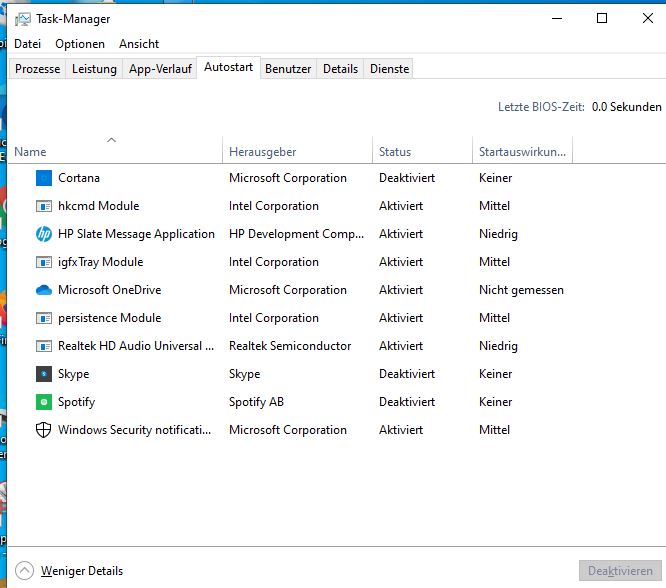Image resolution: width=666 pixels, height=588 pixels.
Task: Click Deaktiviert status in Skype row
Action: 407,374
